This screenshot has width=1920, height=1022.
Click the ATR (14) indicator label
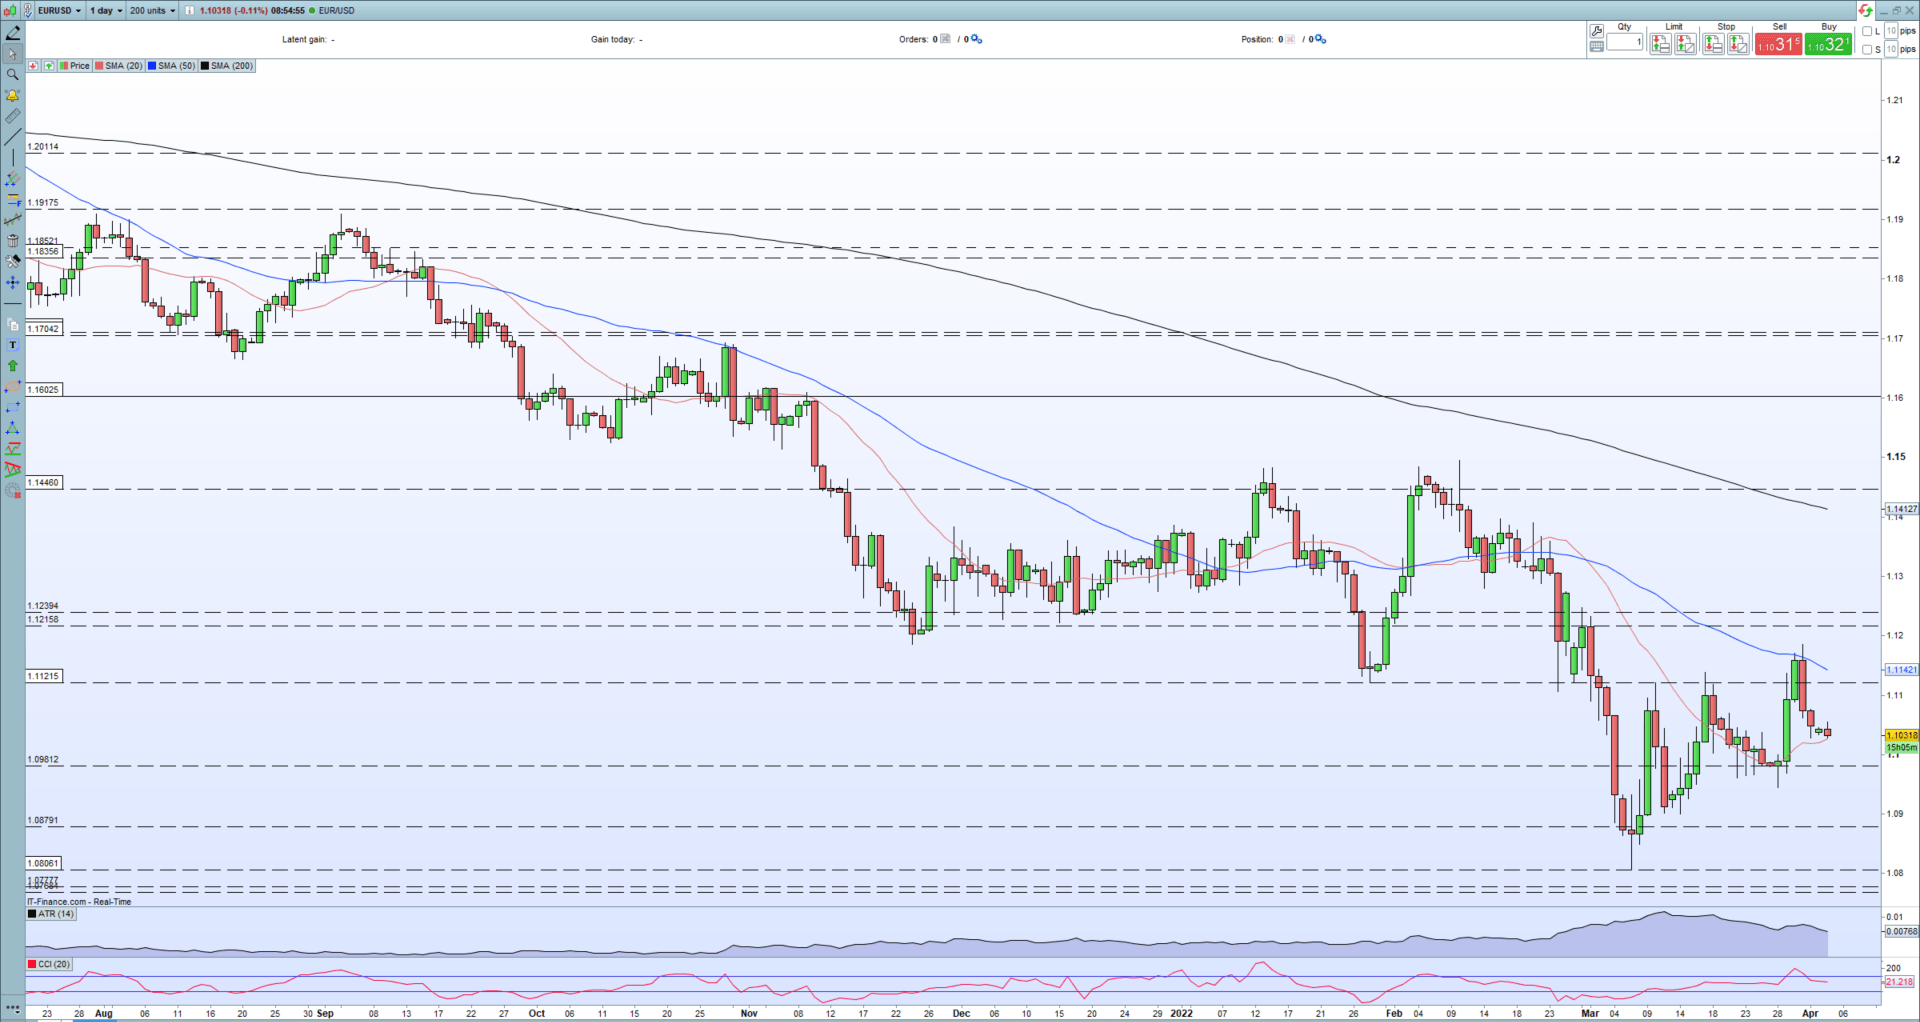(51, 914)
